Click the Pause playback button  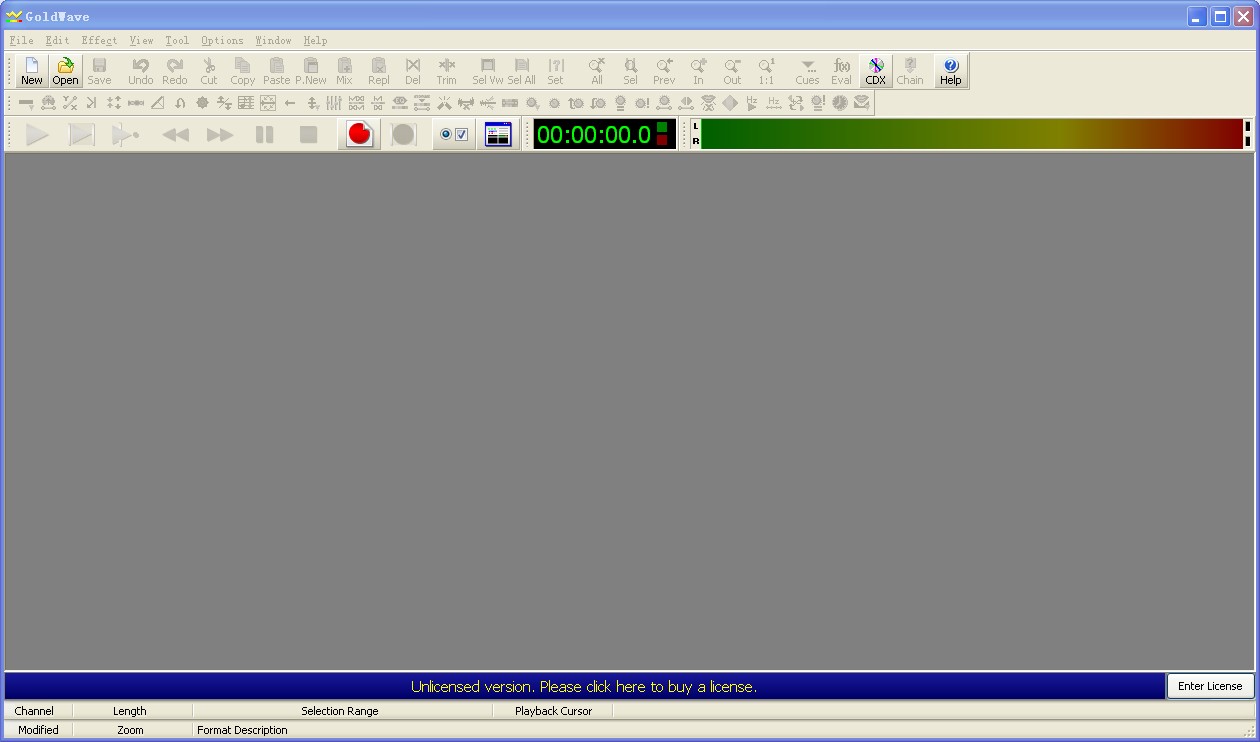(x=264, y=134)
